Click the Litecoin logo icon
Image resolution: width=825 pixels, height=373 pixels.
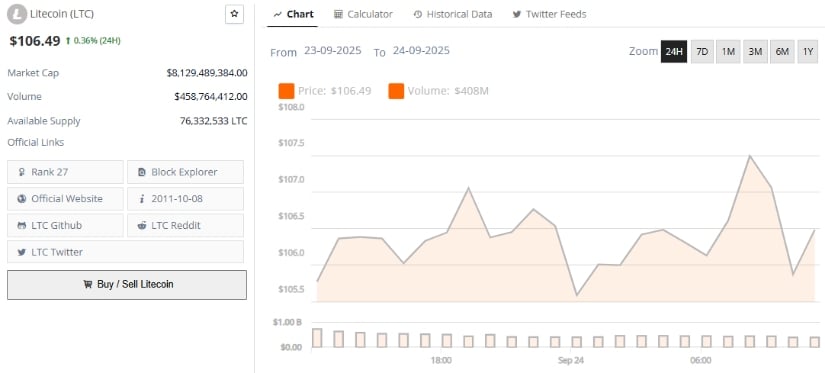pyautogui.click(x=17, y=14)
